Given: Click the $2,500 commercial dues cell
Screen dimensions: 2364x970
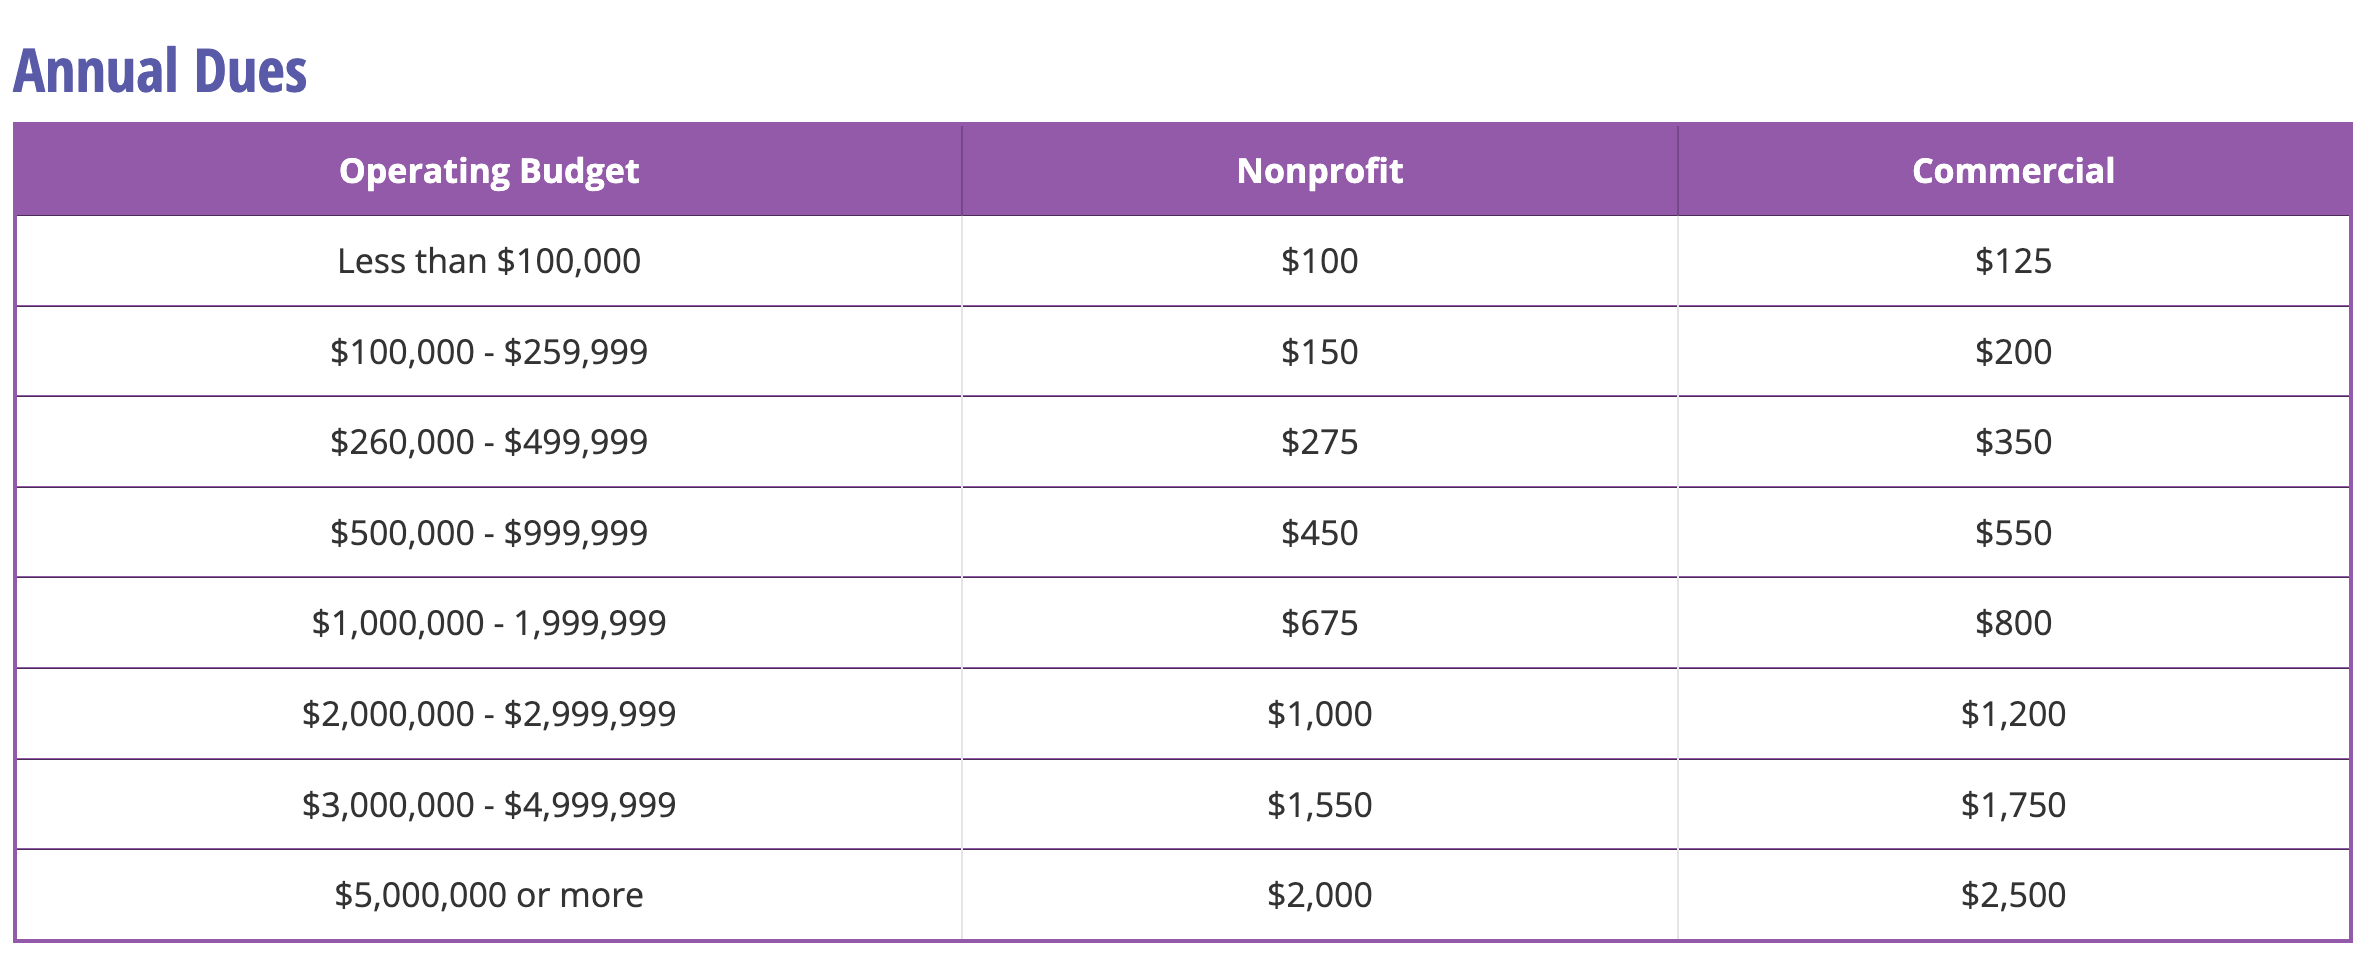Looking at the screenshot, I should [x=2013, y=895].
